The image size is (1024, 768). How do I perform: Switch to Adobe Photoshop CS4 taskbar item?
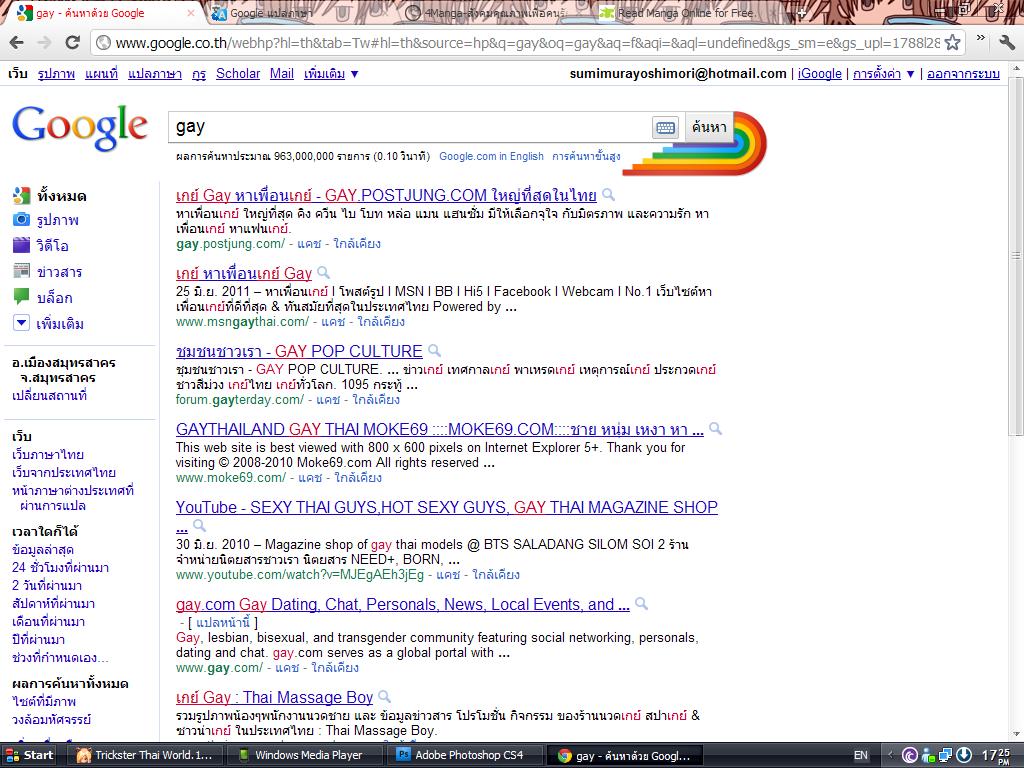point(467,756)
